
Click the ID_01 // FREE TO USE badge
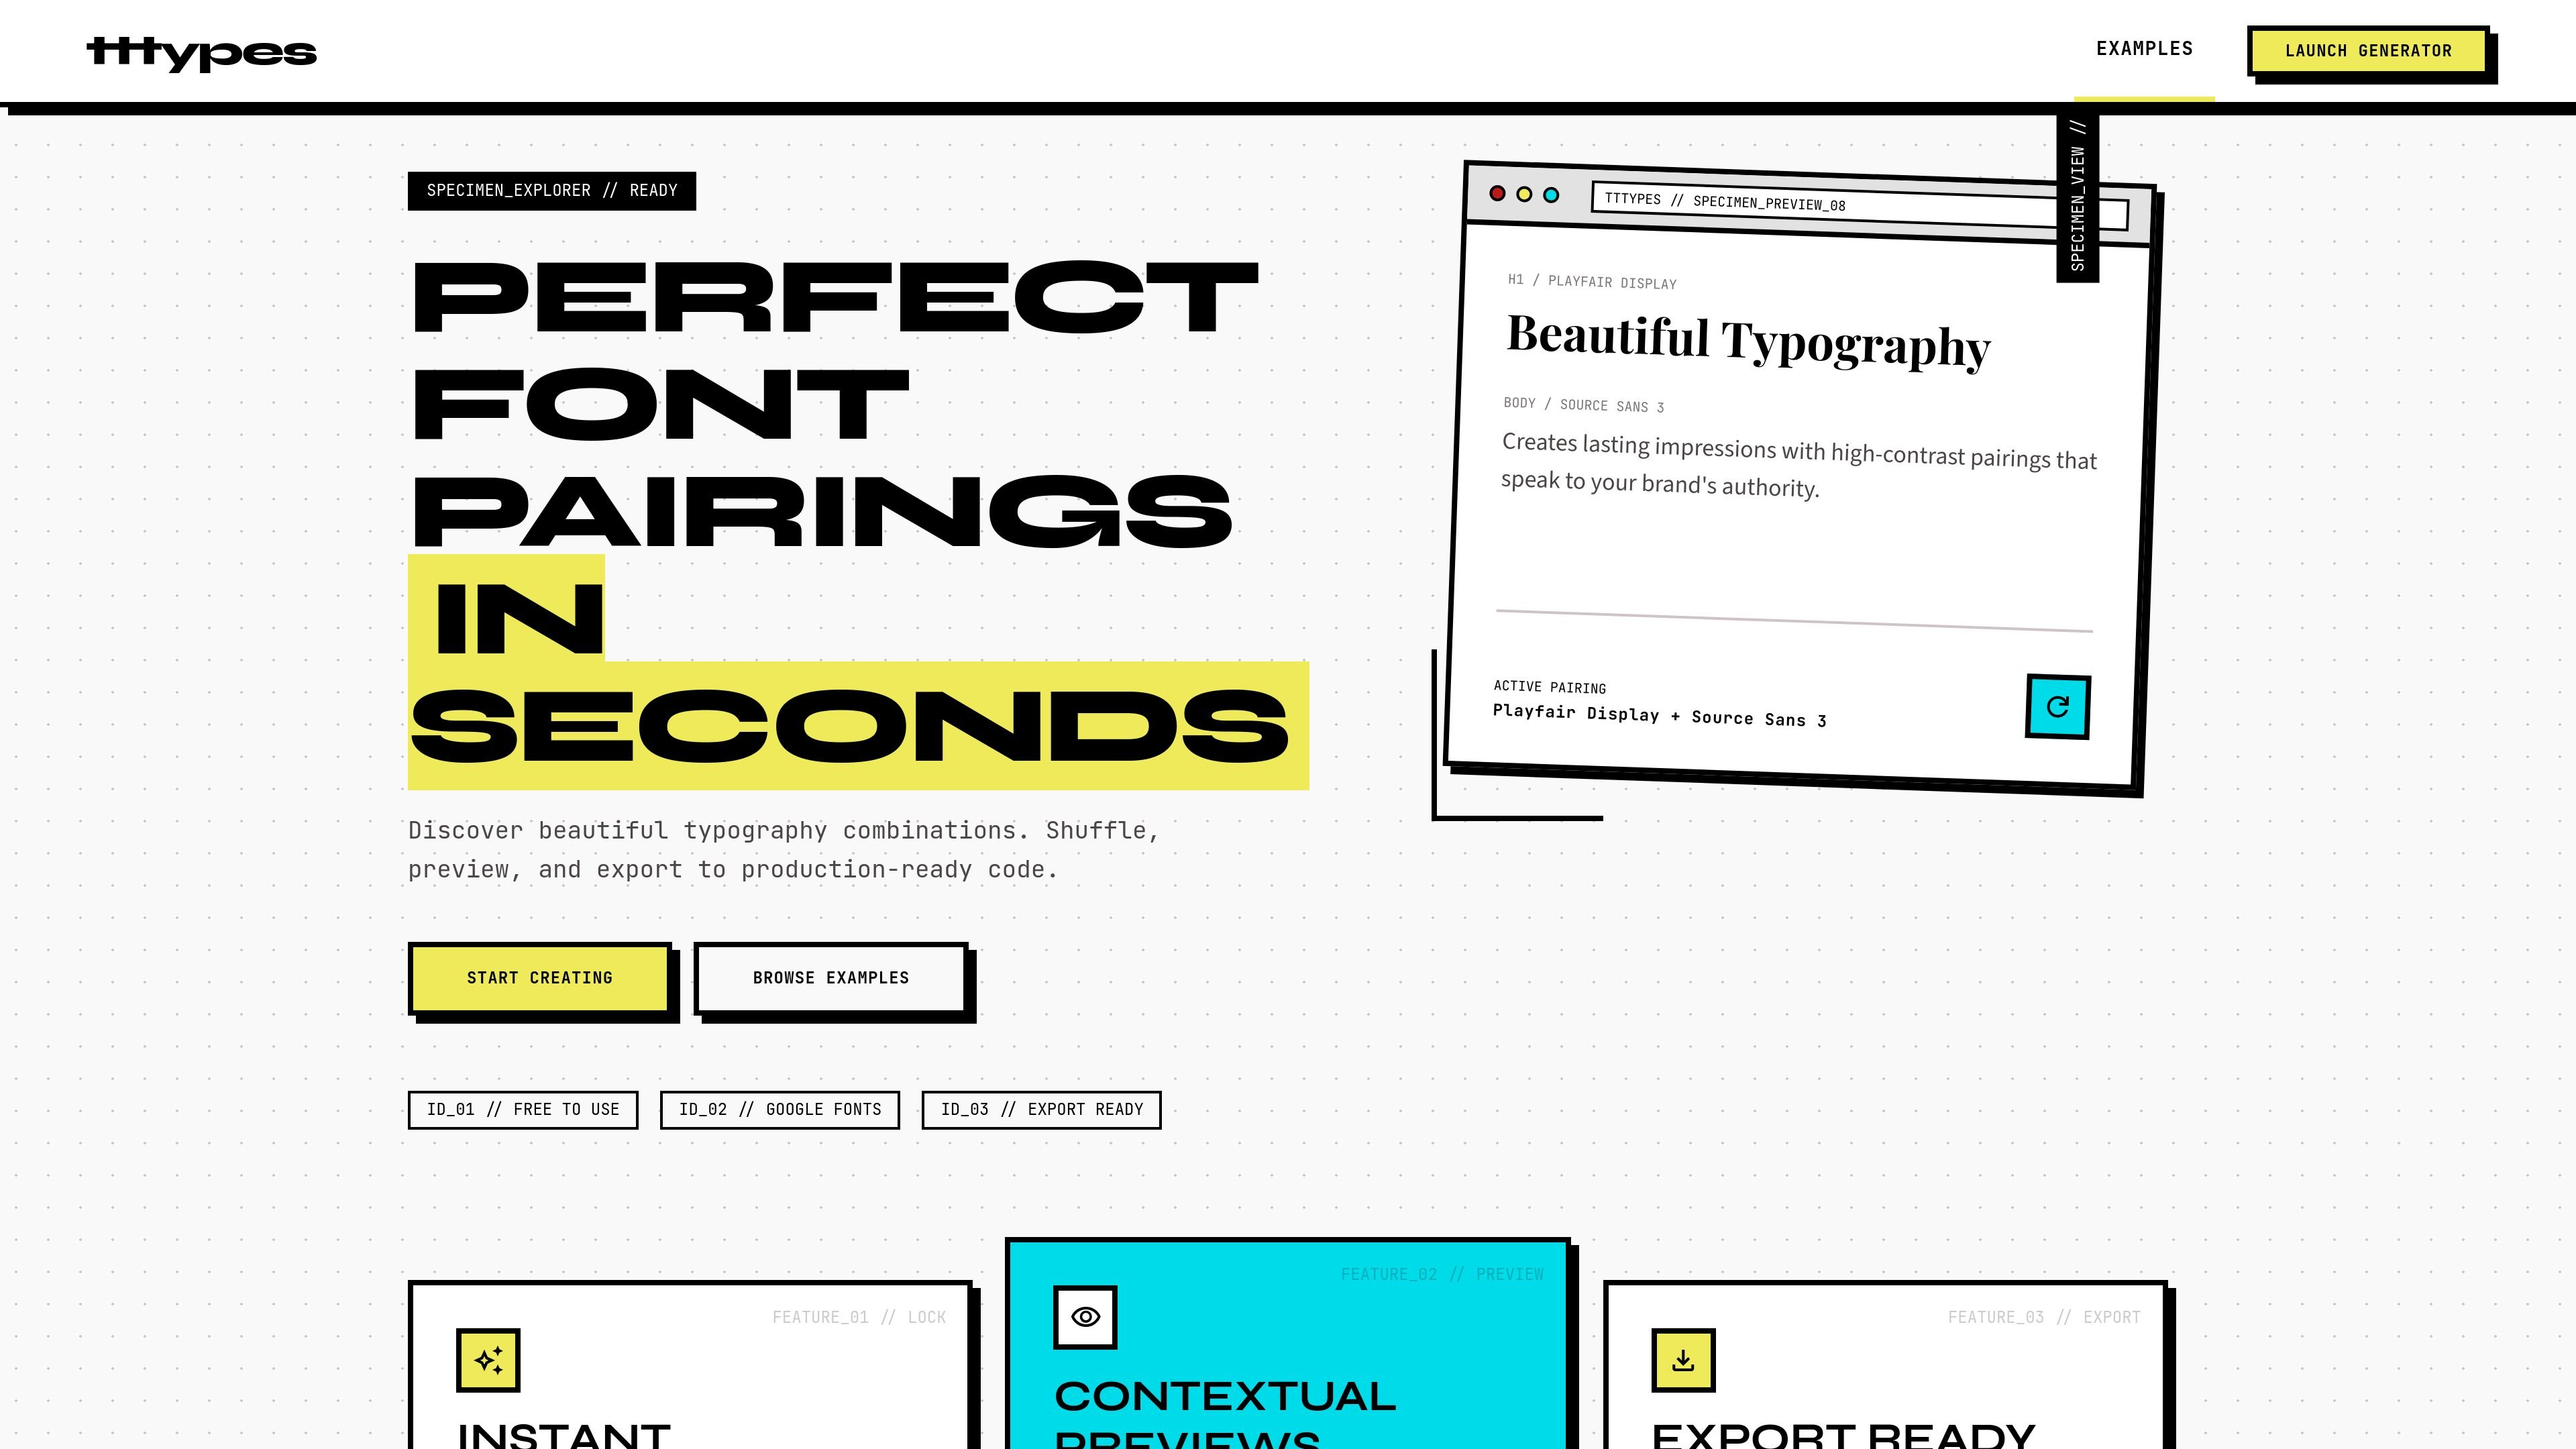523,1110
